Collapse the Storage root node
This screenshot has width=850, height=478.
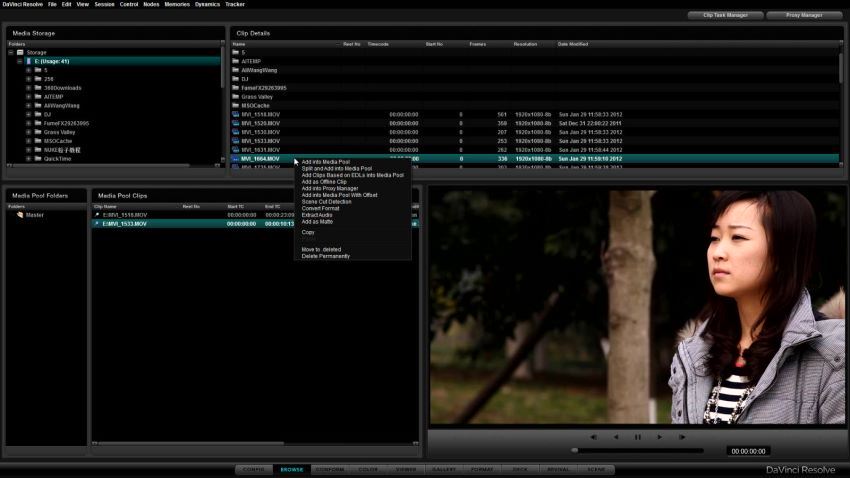tap(11, 53)
